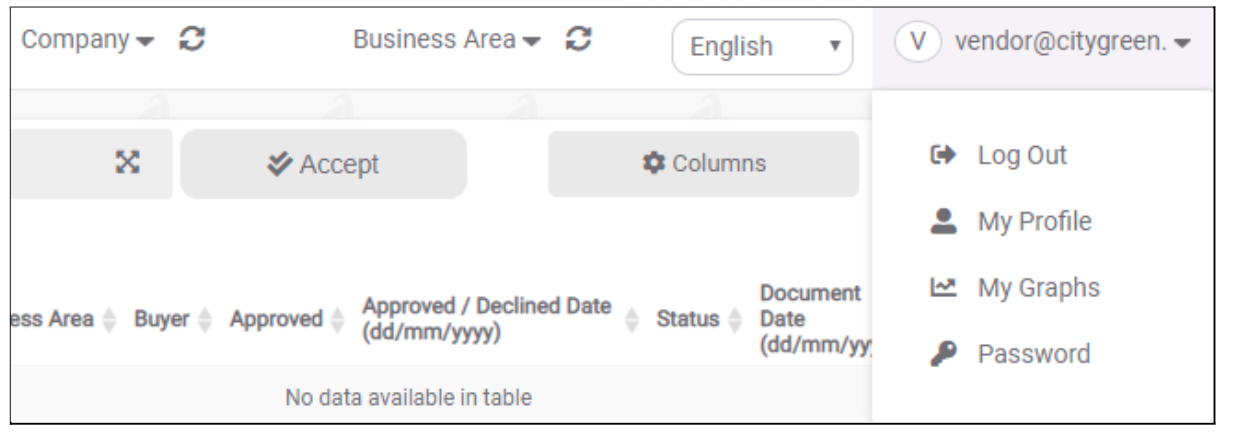Click the refresh icon beside Business Area
Screen dimensions: 1244x433
point(576,42)
